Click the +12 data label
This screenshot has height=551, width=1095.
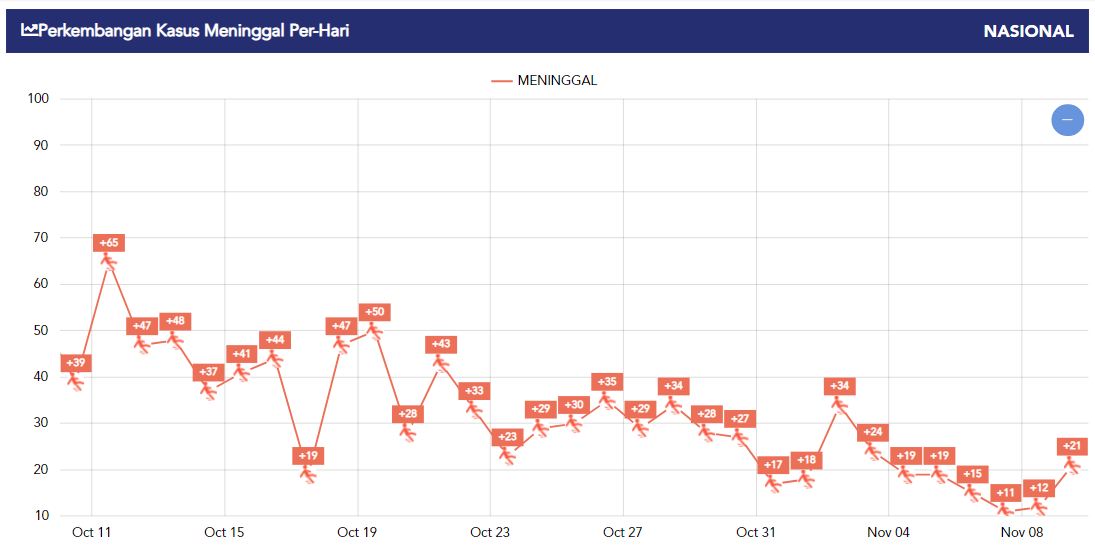1038,487
